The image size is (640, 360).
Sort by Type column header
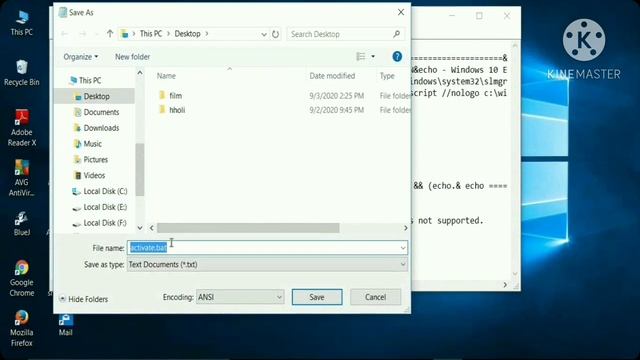pos(387,76)
